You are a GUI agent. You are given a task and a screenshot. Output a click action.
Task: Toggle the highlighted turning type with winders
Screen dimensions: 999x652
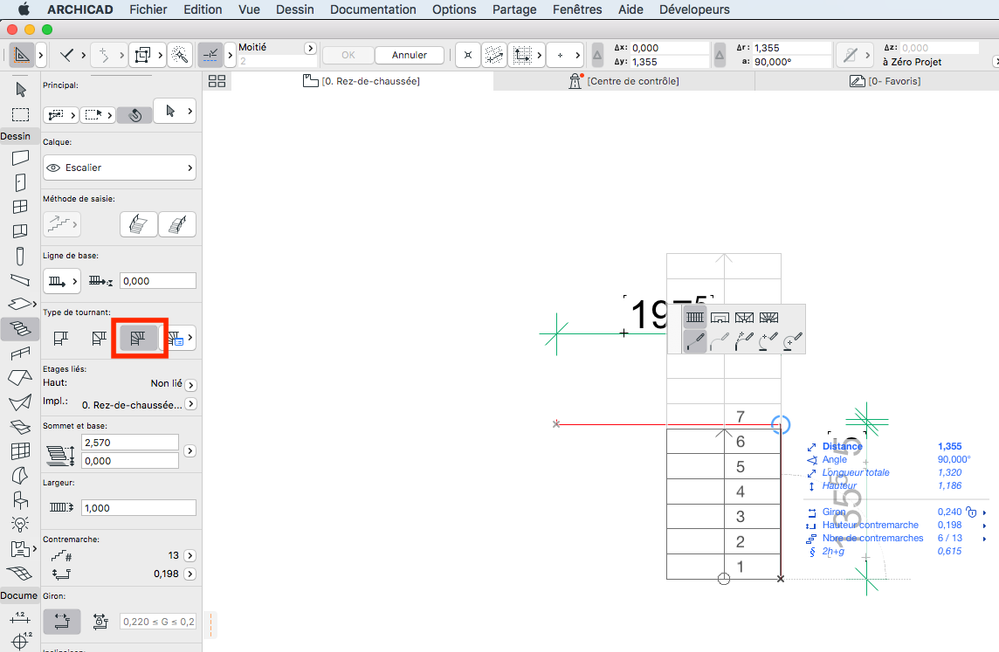tap(138, 338)
